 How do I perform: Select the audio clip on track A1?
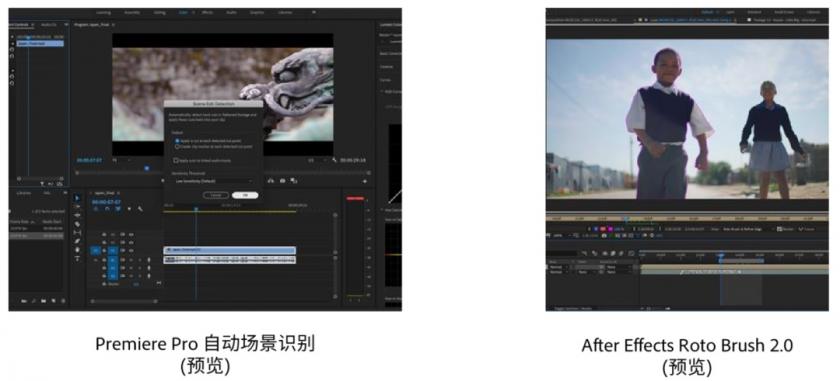pos(229,260)
